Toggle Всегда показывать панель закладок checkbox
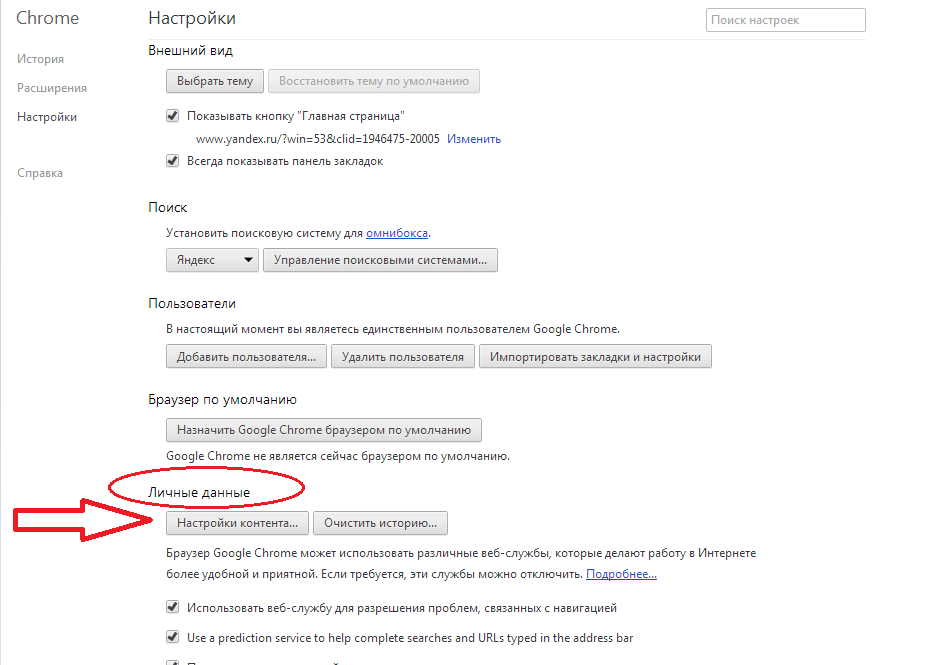This screenshot has height=665, width=937. [173, 161]
